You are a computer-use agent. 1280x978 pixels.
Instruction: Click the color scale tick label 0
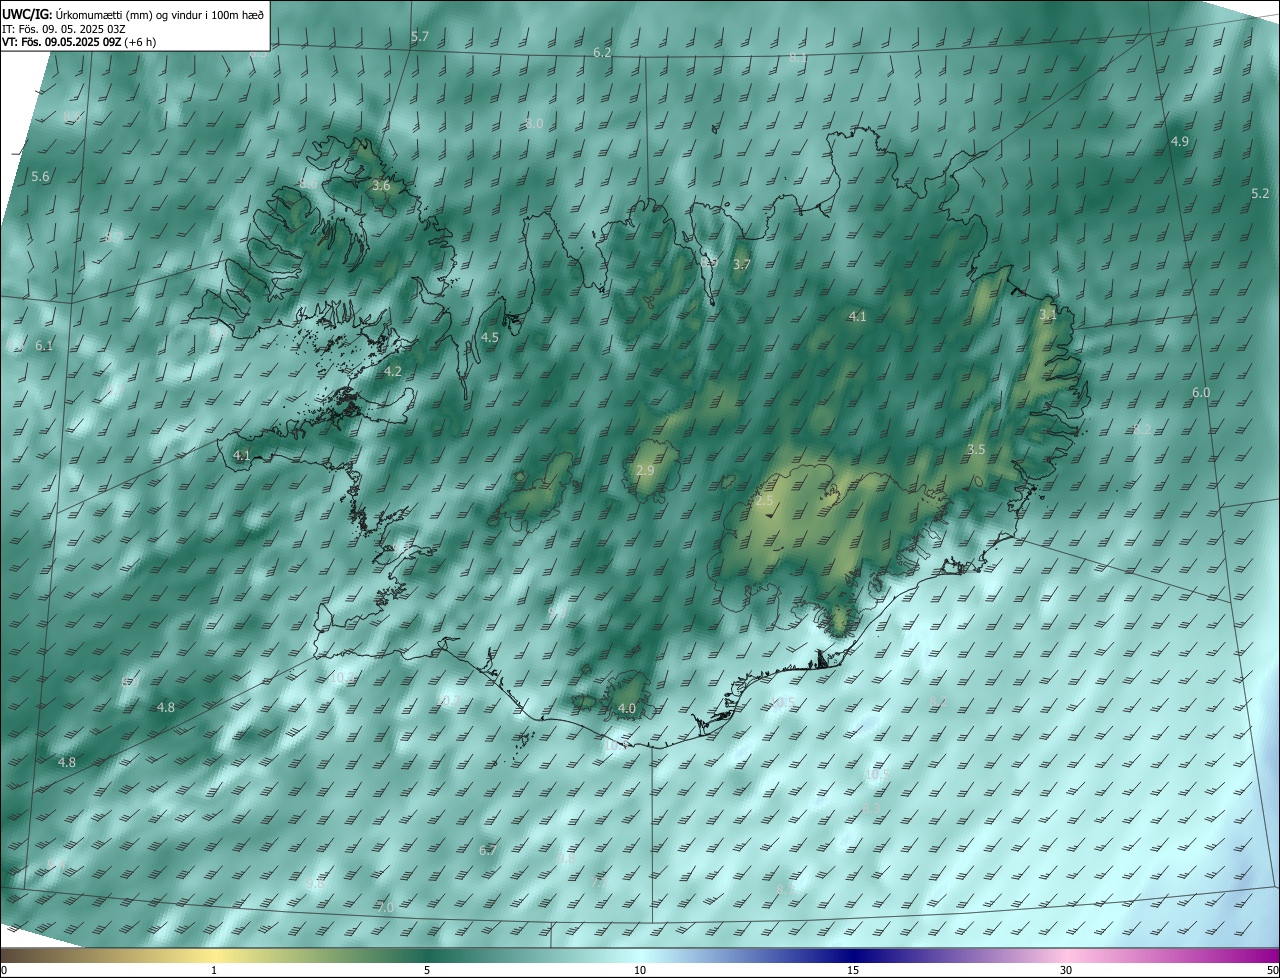(4, 971)
